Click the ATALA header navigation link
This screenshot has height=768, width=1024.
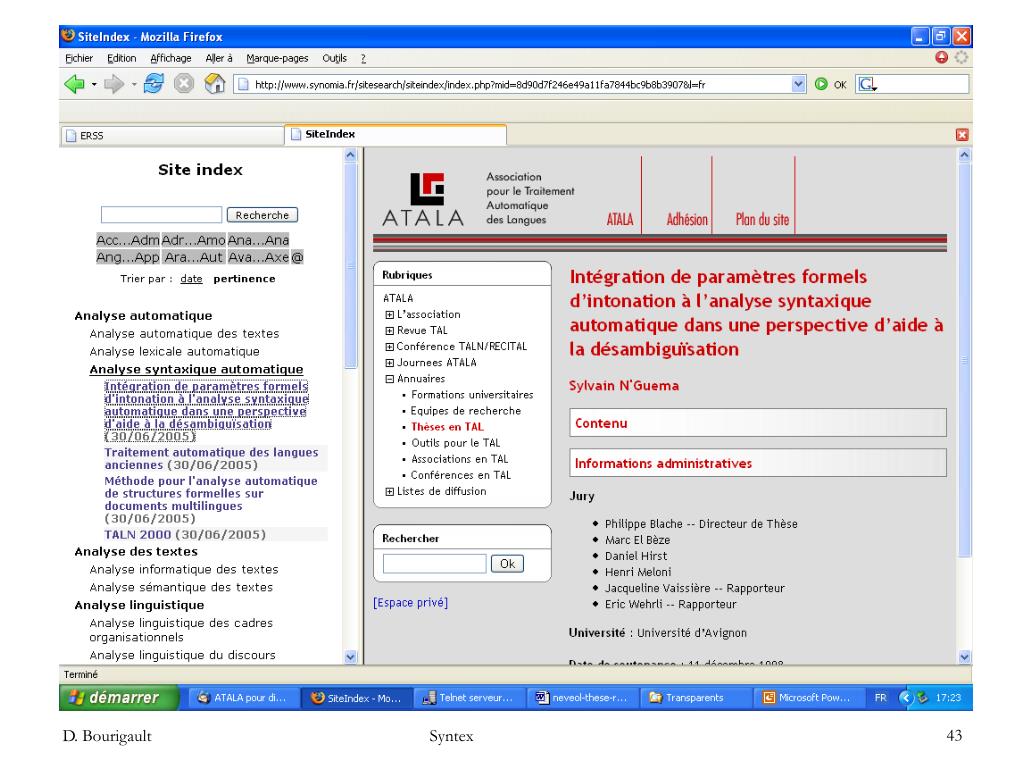coord(620,219)
